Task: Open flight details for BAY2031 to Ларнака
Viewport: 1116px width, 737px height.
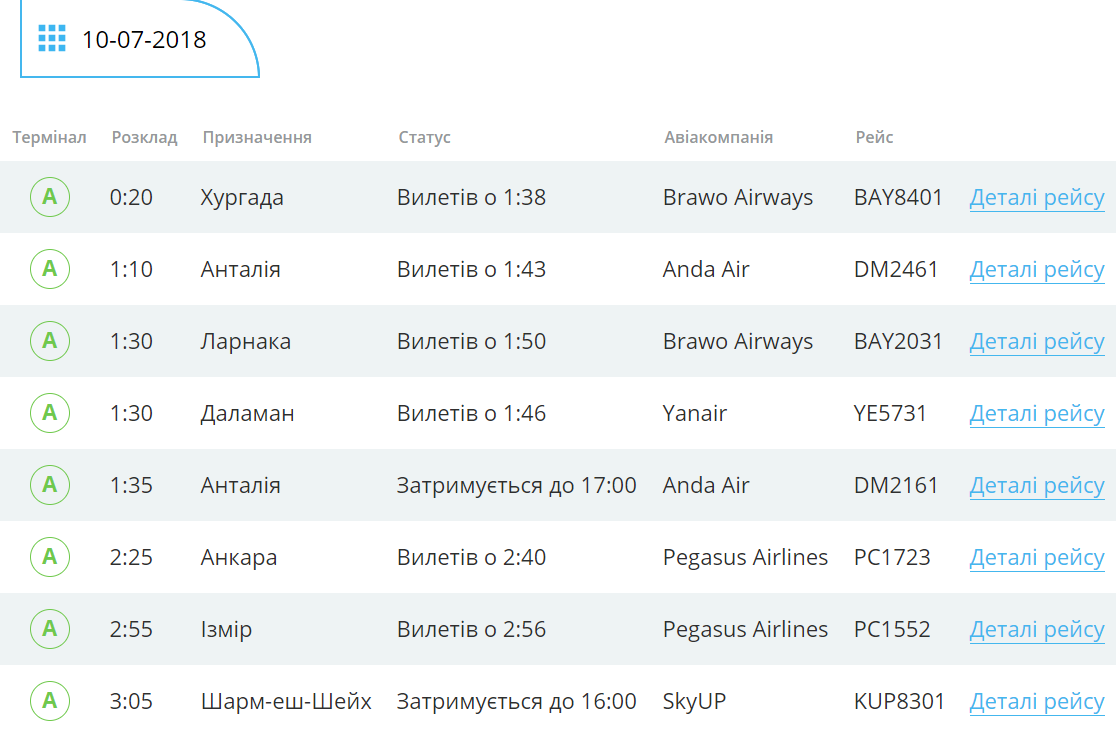Action: coord(1036,342)
